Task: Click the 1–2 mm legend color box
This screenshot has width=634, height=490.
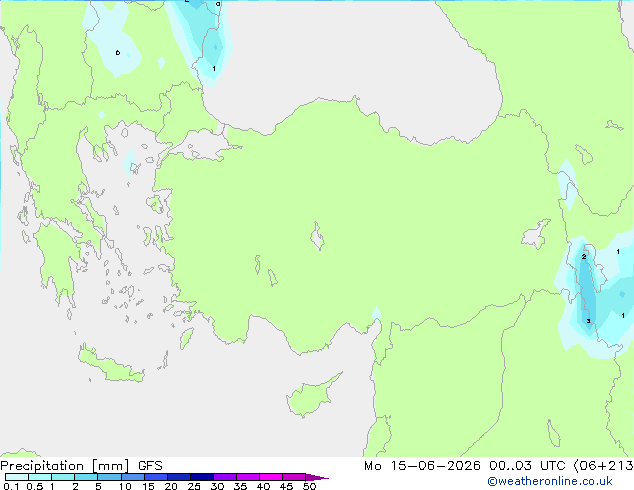Action: tap(63, 477)
